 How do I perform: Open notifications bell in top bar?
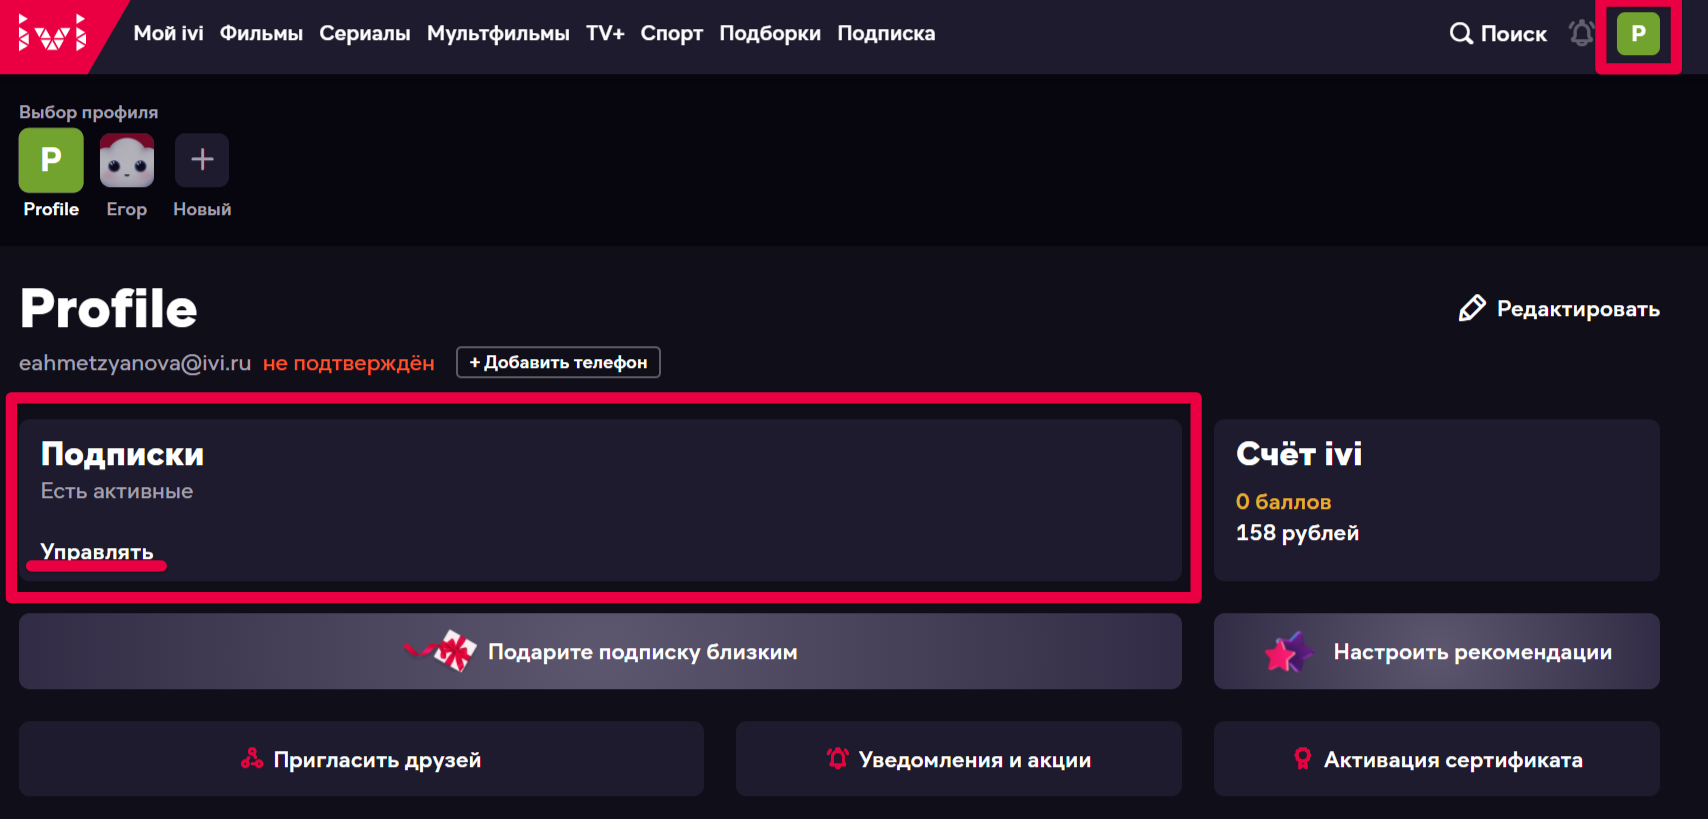pyautogui.click(x=1581, y=34)
